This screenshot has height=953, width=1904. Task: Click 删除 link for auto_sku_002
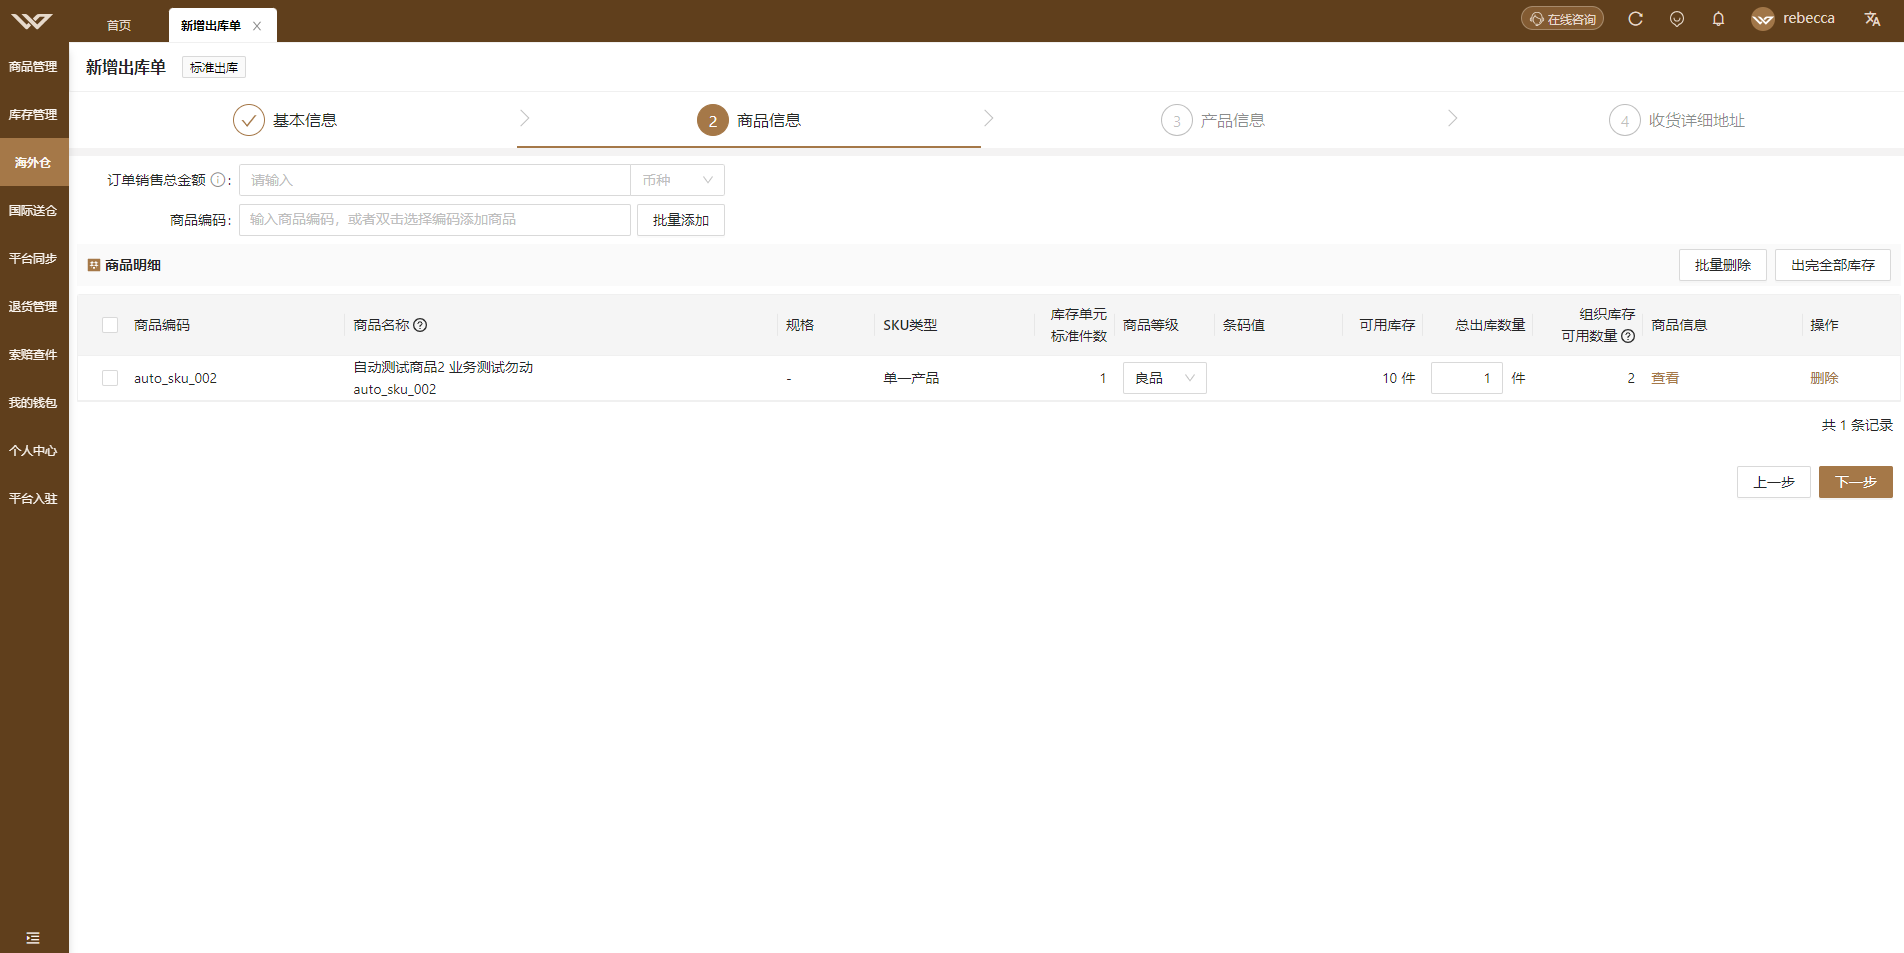coord(1824,378)
